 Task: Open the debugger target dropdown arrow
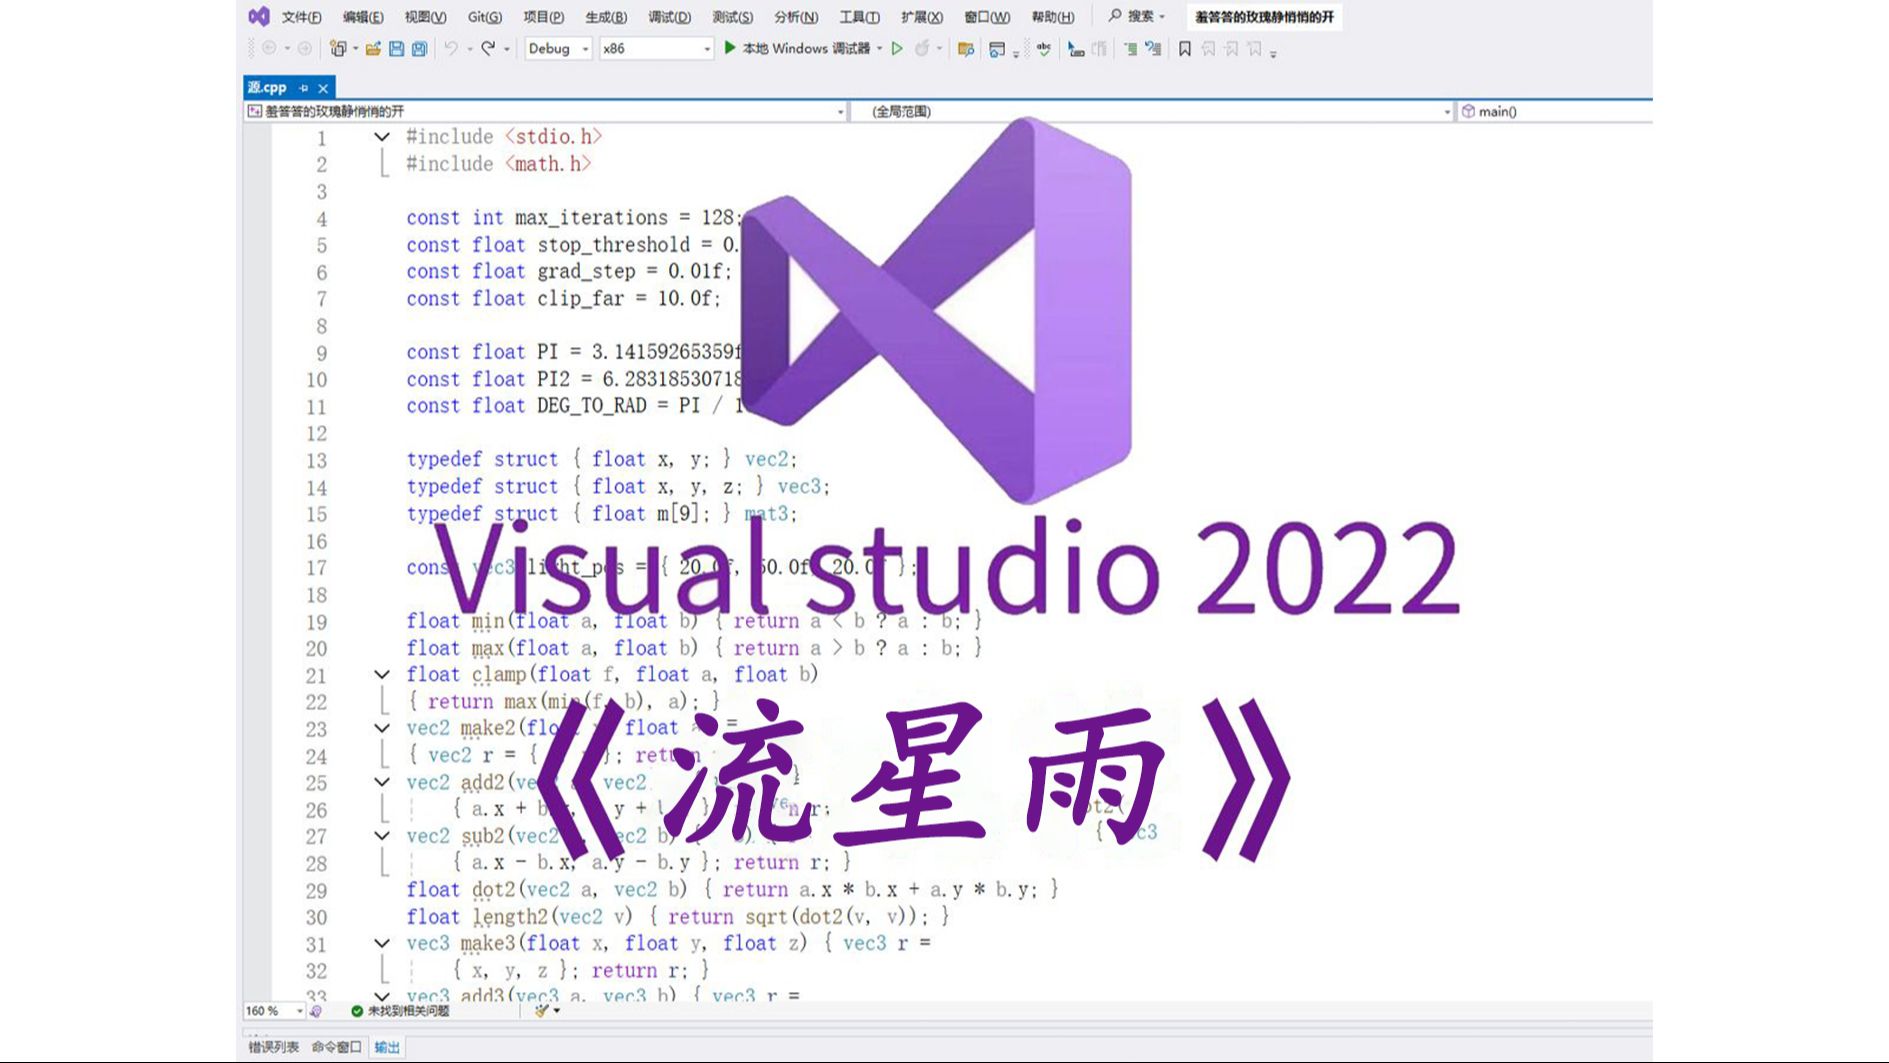pyautogui.click(x=880, y=48)
